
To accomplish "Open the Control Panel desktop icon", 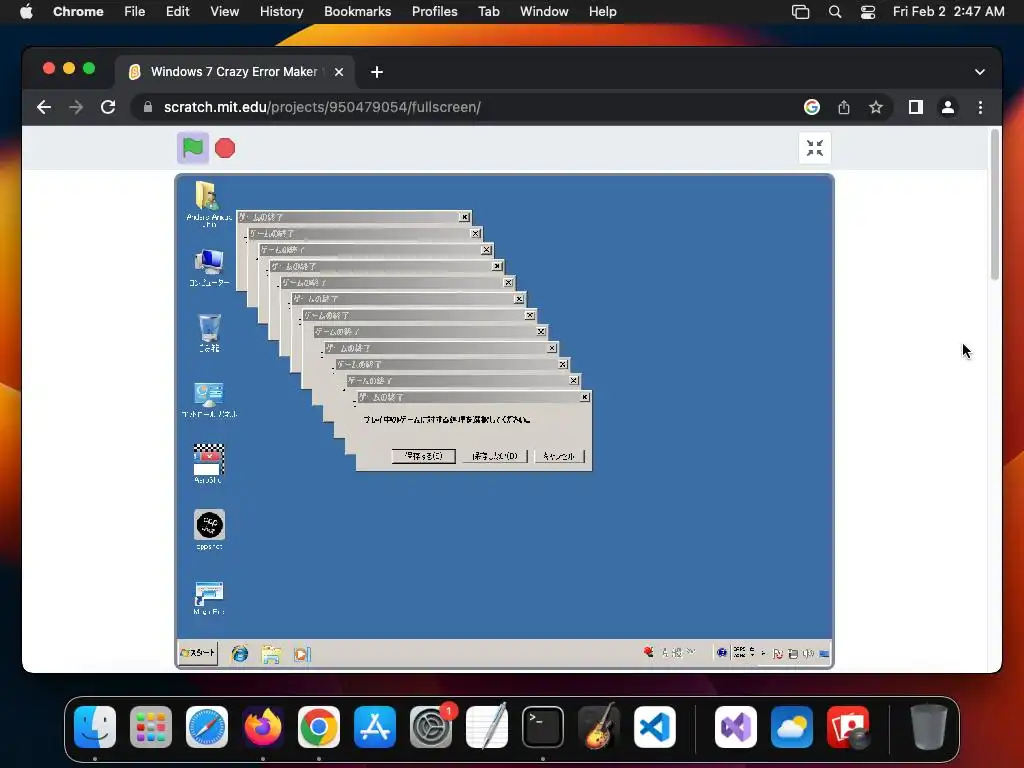I will pyautogui.click(x=209, y=400).
